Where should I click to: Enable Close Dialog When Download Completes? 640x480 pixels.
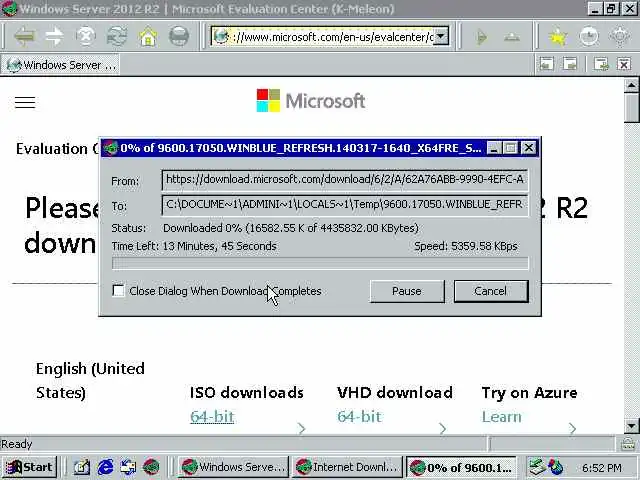(x=118, y=291)
